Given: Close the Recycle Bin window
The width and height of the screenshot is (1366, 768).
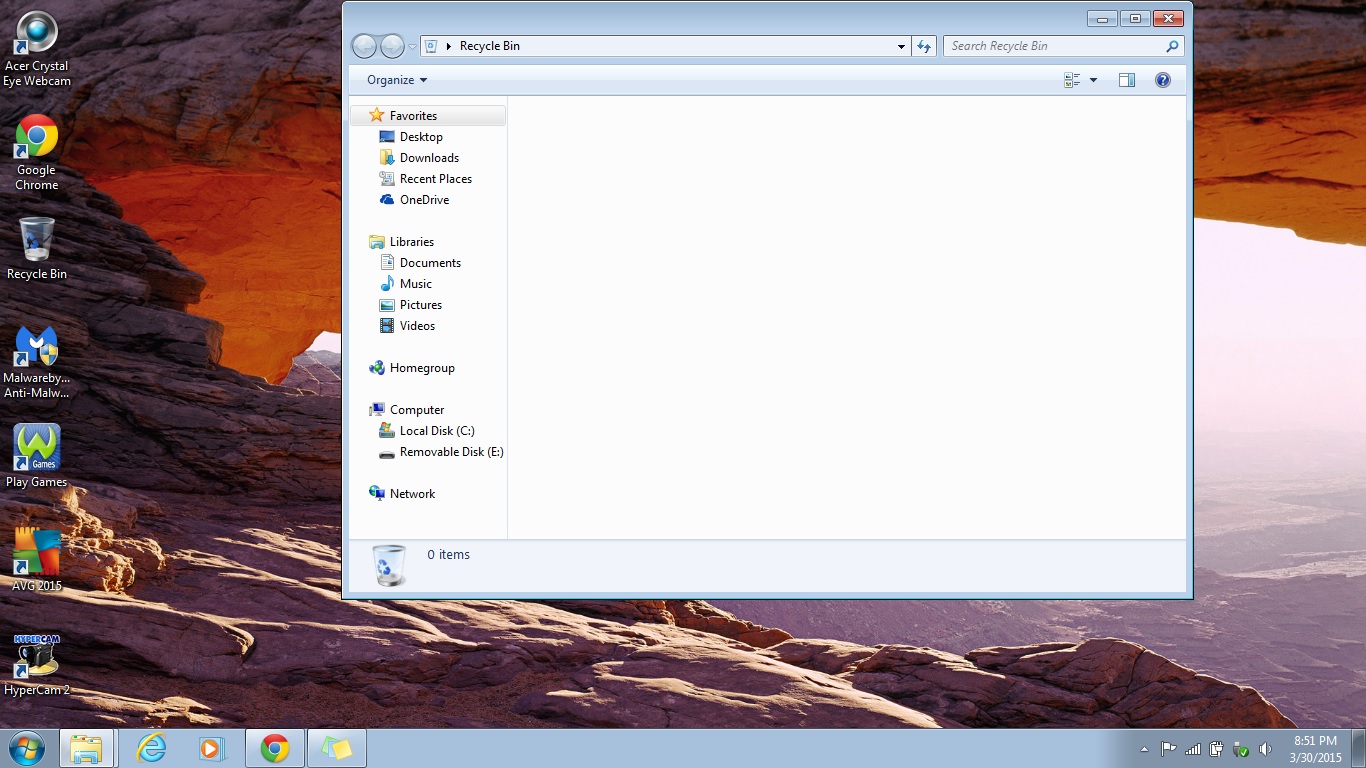Looking at the screenshot, I should (x=1168, y=18).
